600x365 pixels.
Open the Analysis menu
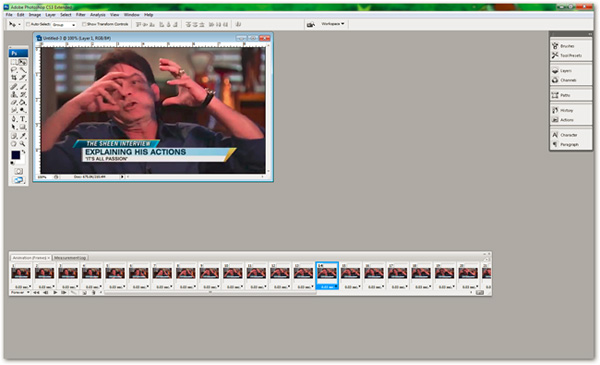tap(98, 15)
